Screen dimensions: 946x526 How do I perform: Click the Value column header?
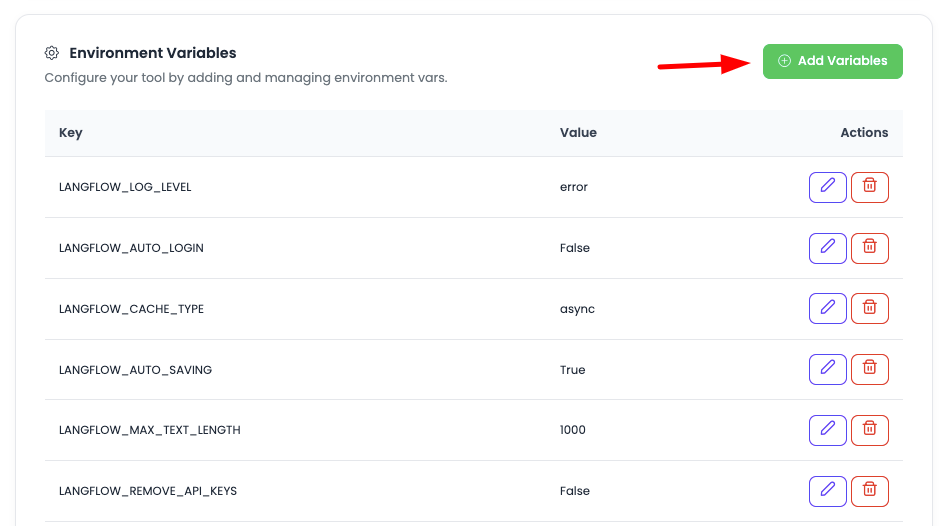tap(578, 133)
